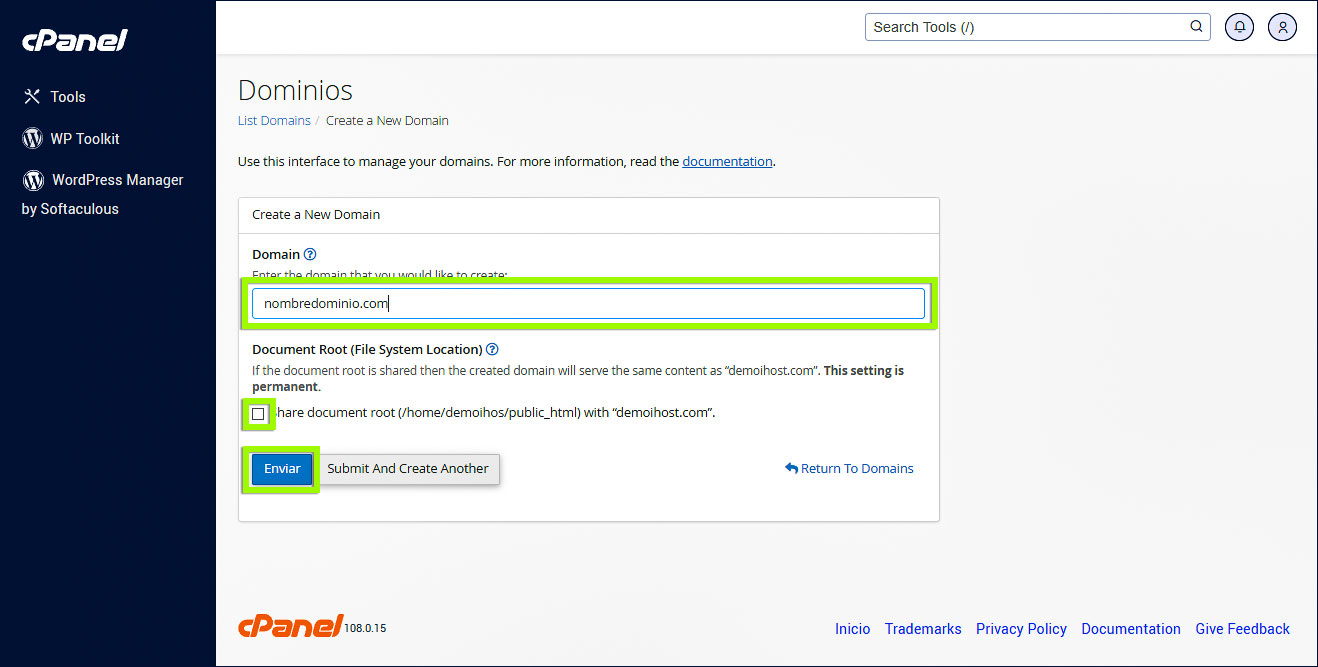
Task: Open the user account menu icon
Action: pos(1282,27)
